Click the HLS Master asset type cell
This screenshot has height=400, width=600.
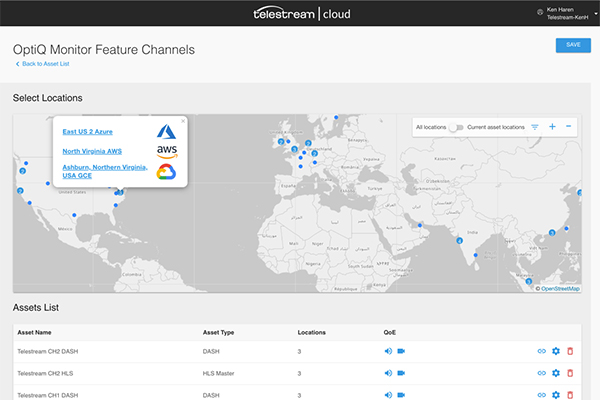218,374
